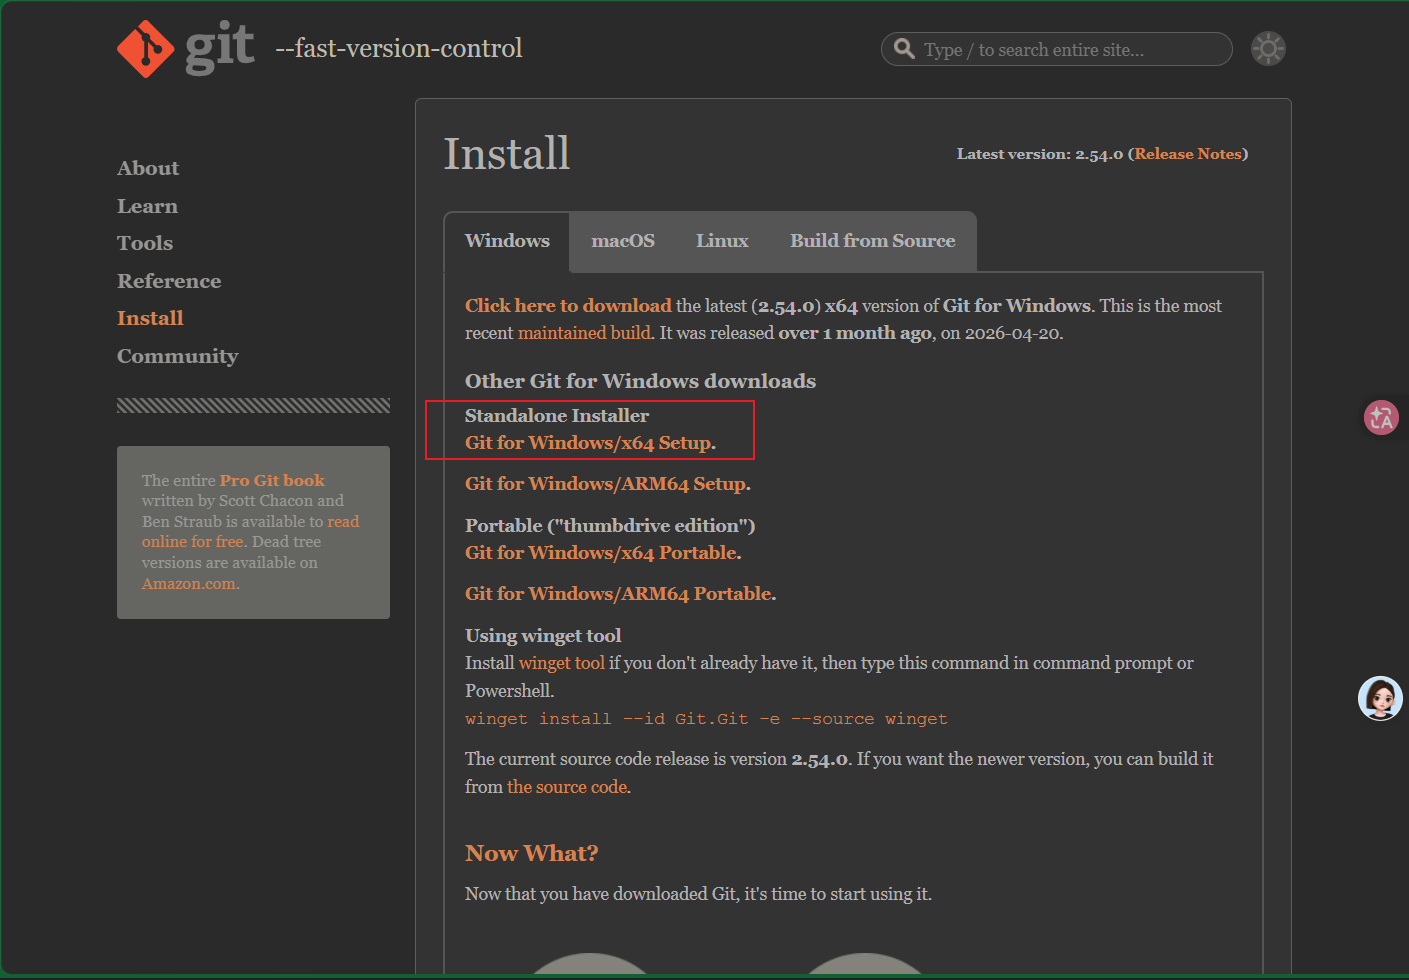Click the magnifier icon in search box

point(904,49)
